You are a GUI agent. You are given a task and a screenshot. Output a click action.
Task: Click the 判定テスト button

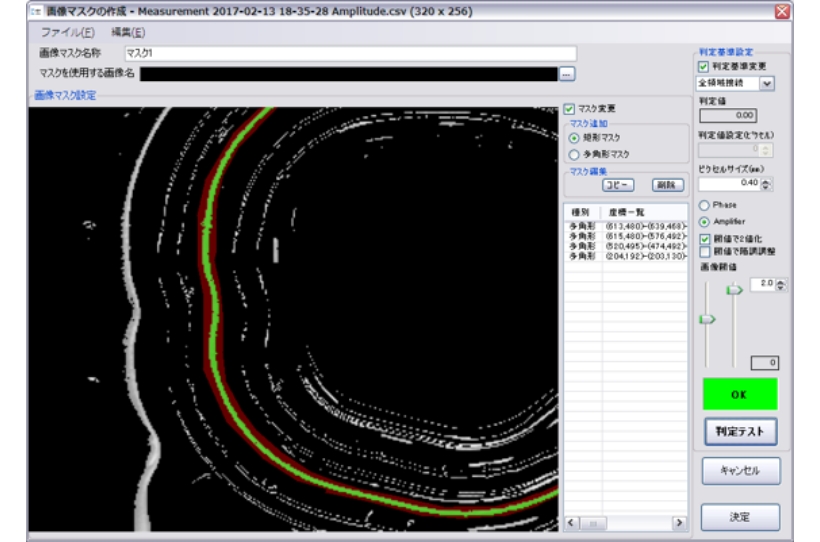(740, 431)
